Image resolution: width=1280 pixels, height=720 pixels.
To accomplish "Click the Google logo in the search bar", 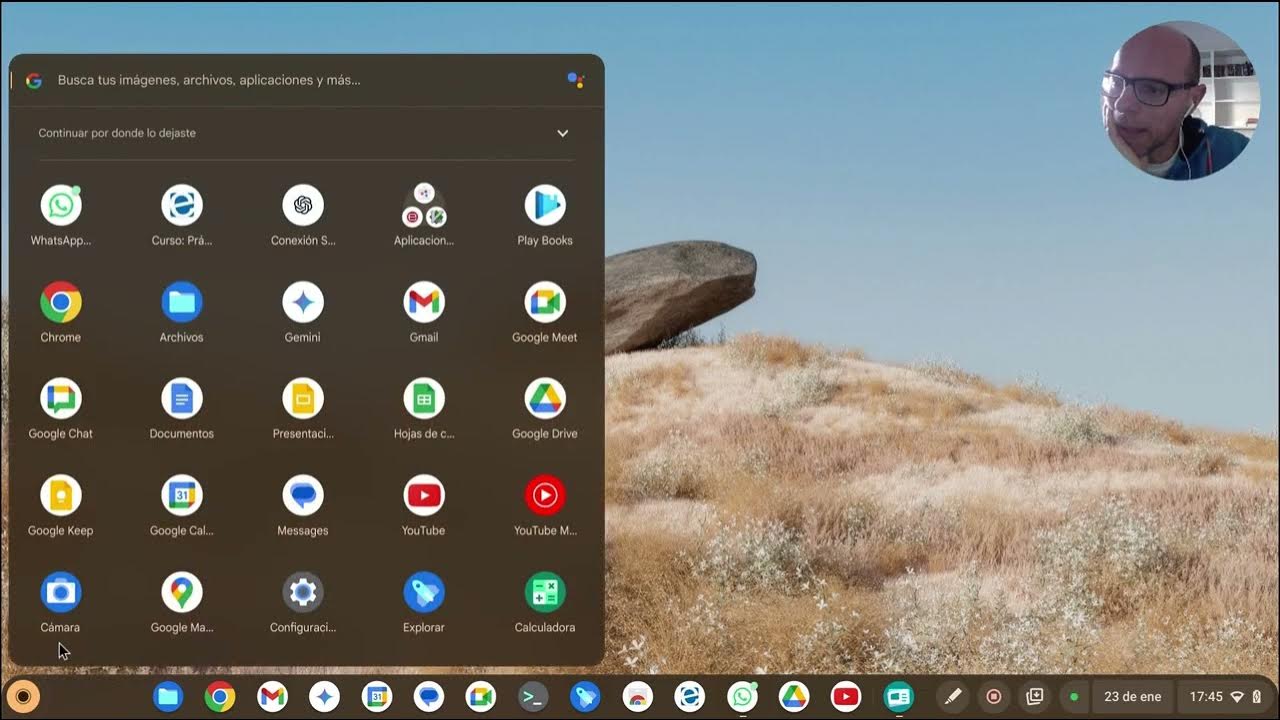I will pyautogui.click(x=34, y=80).
